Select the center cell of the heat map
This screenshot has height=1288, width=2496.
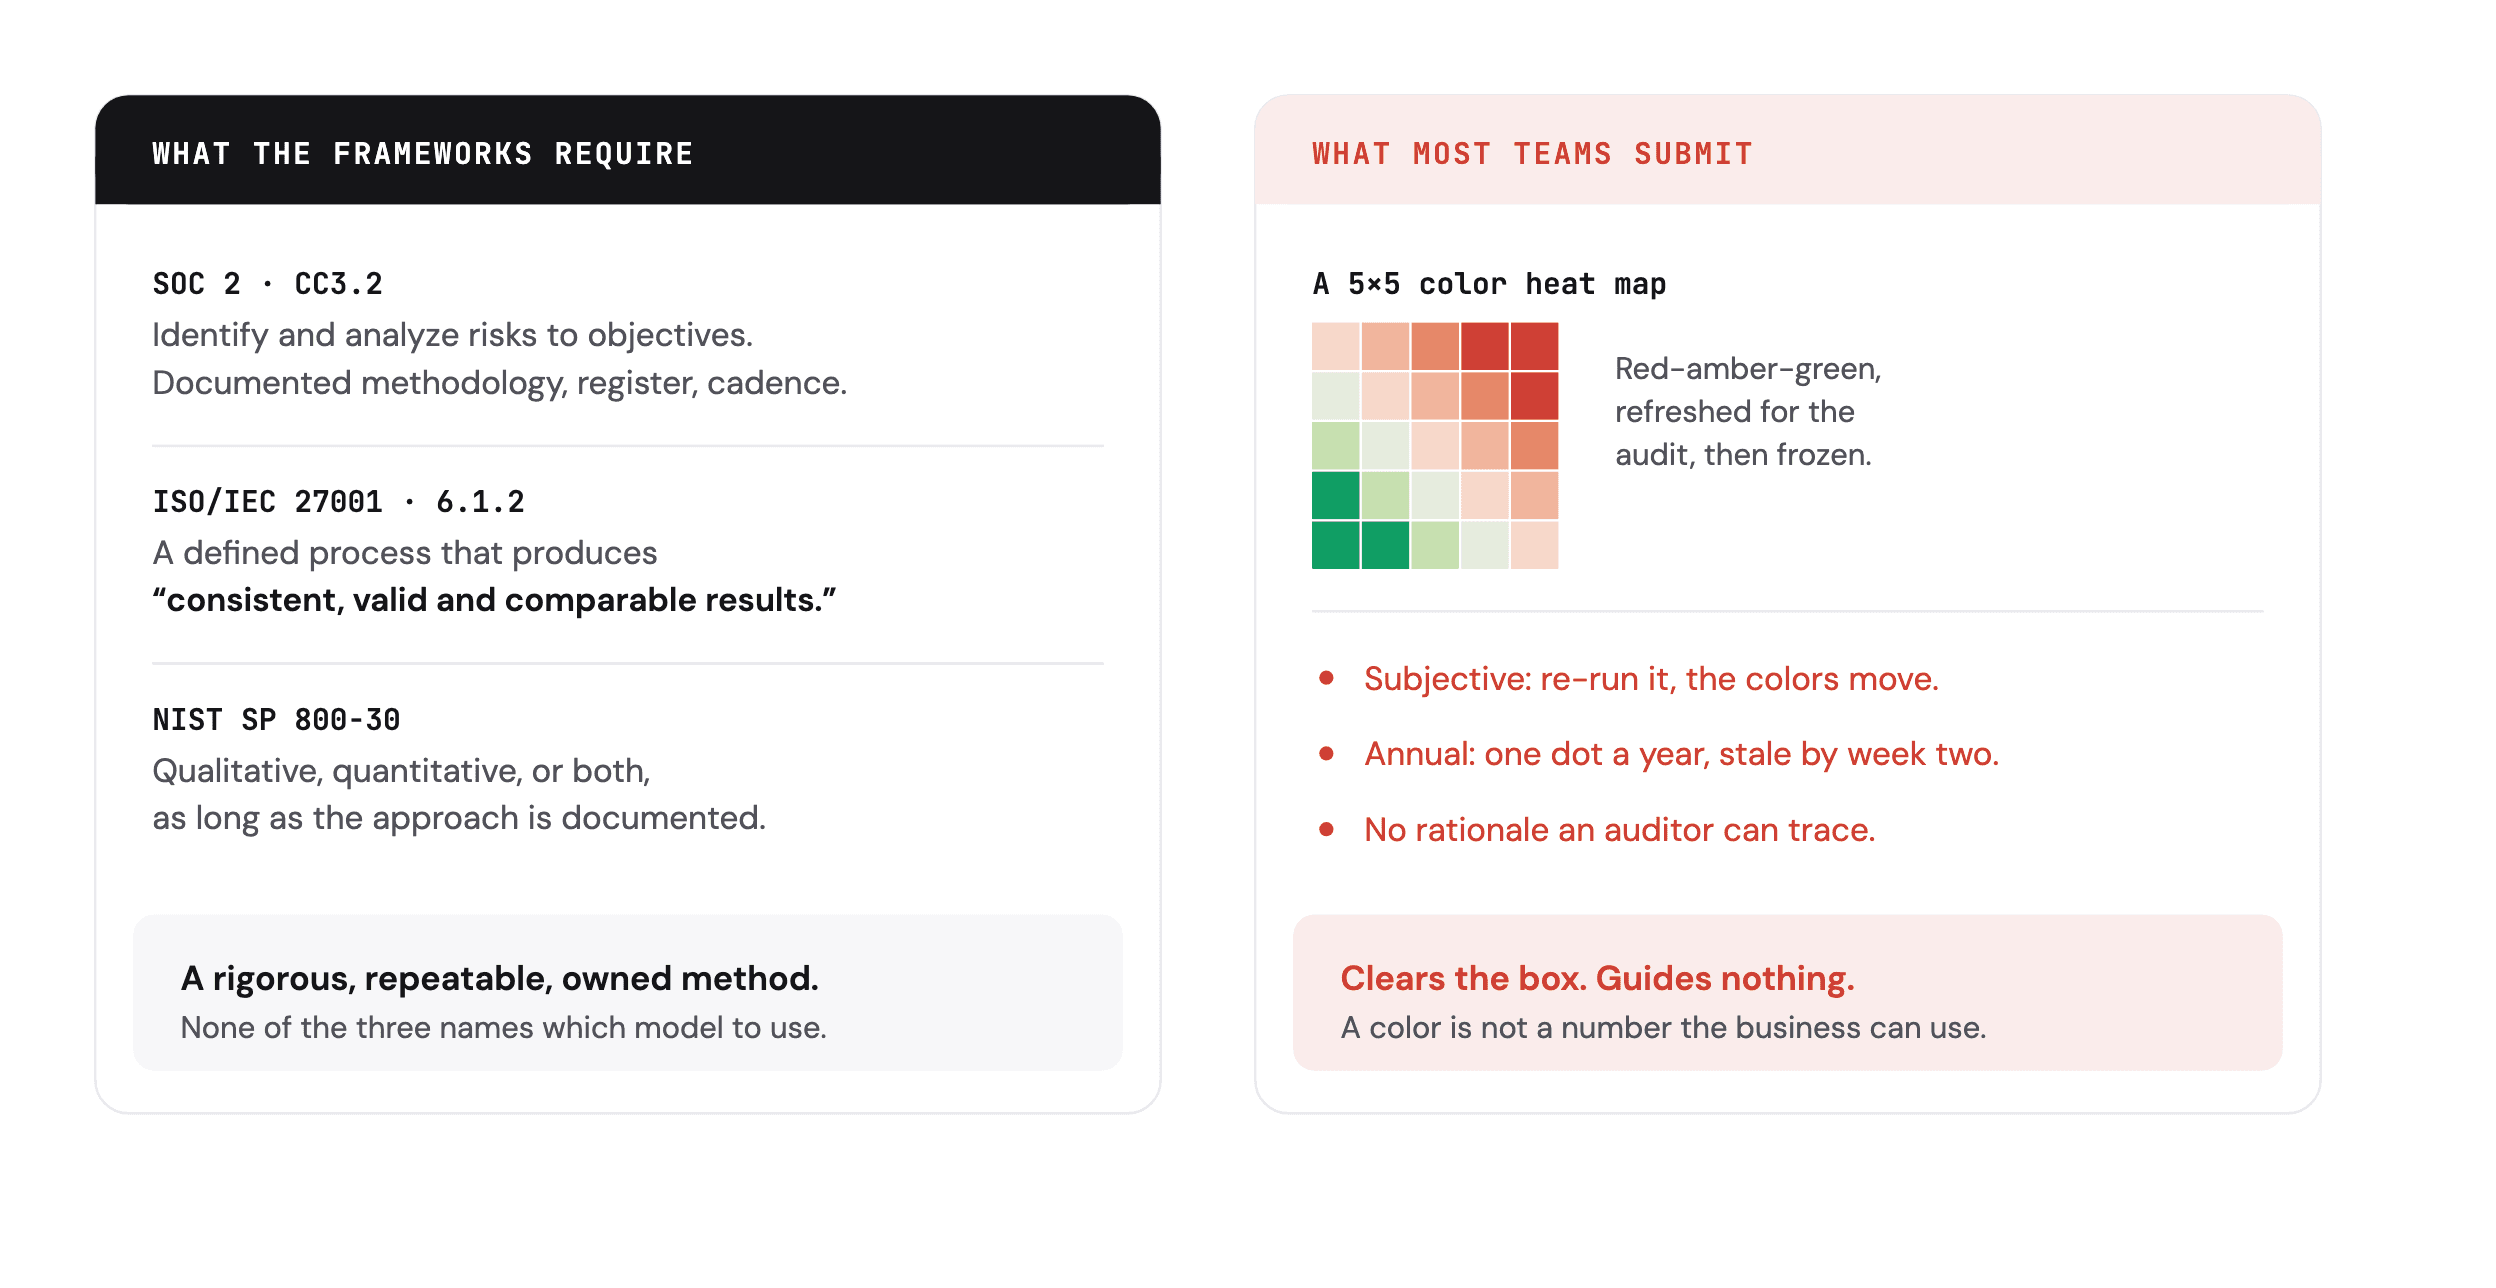[x=1435, y=446]
